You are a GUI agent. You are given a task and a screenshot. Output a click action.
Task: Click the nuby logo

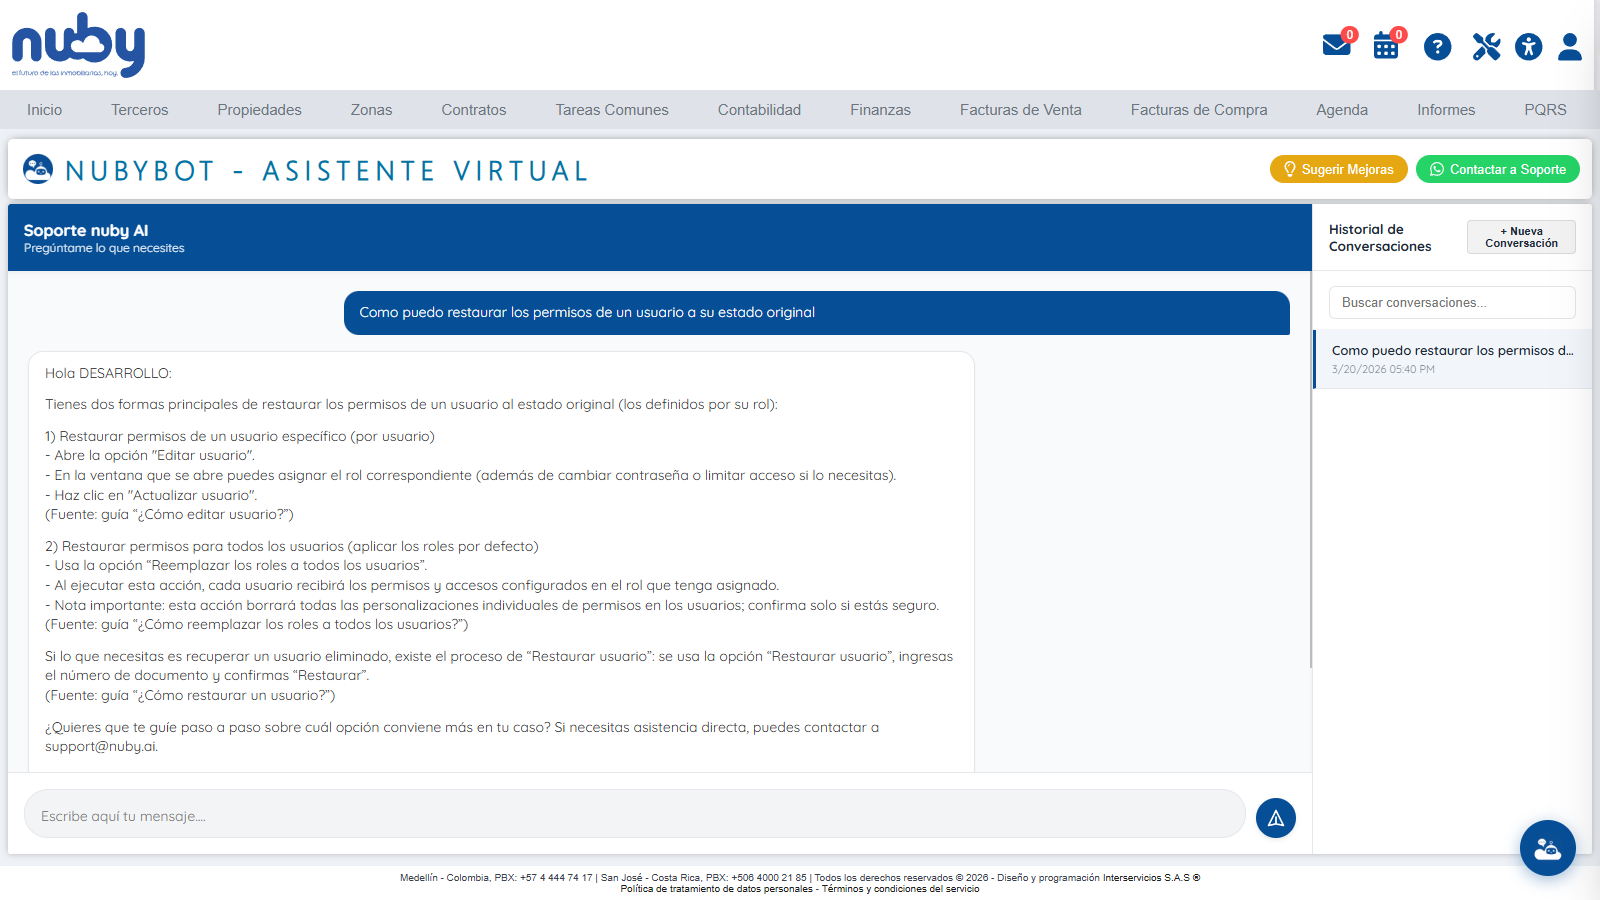pos(78,45)
